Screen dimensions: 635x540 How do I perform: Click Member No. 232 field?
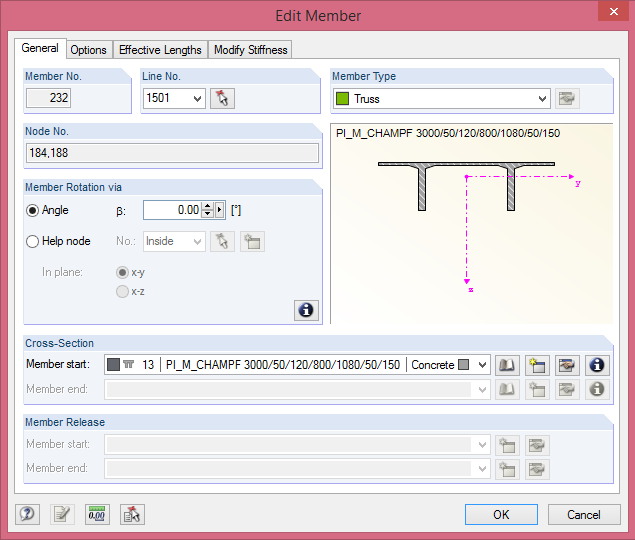coord(48,98)
